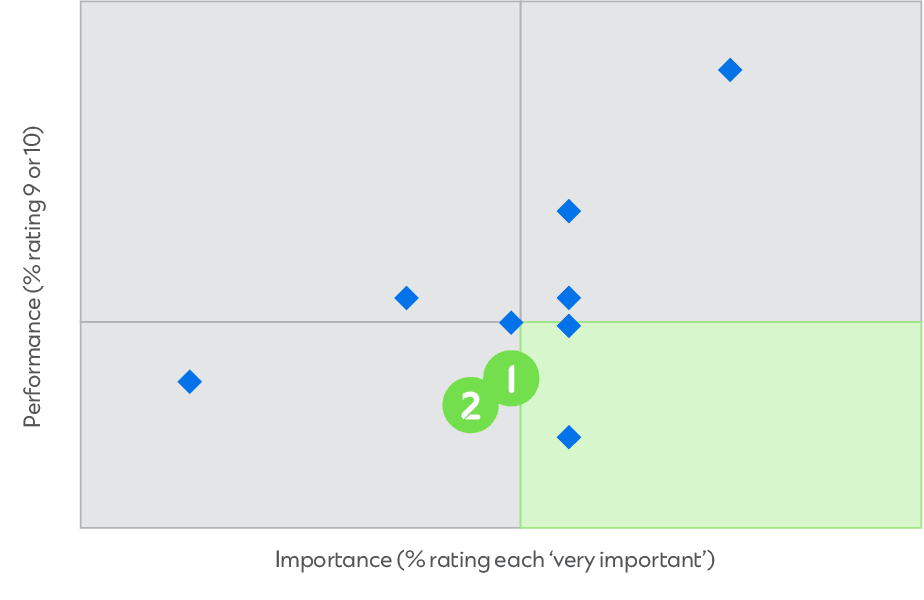Select the diamond straddling green quadrant's top edge
Image resolution: width=924 pixels, height=600 pixels.
[x=569, y=325]
